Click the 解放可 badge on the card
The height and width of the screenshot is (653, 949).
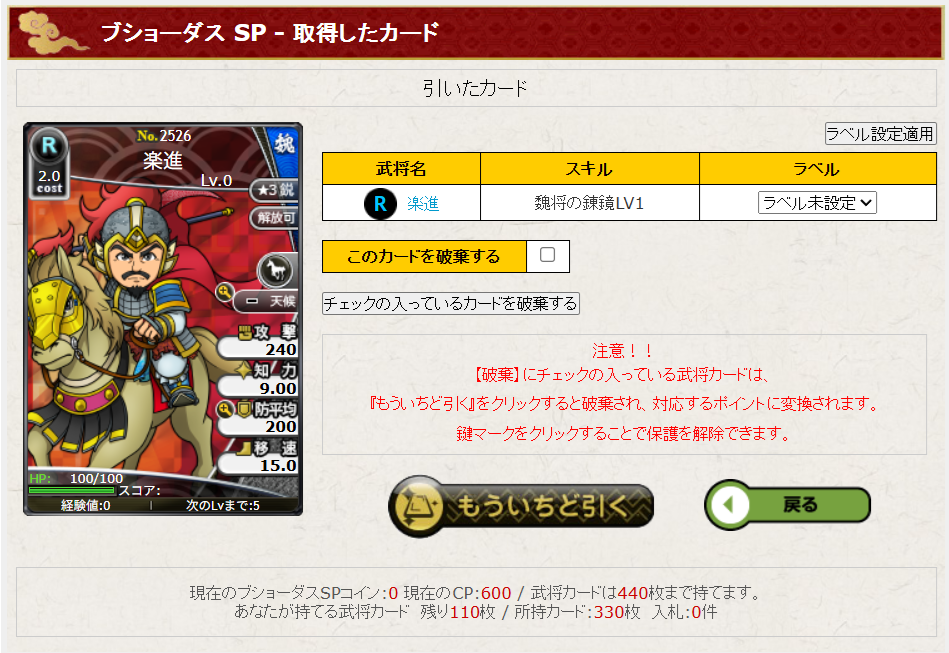tap(275, 217)
